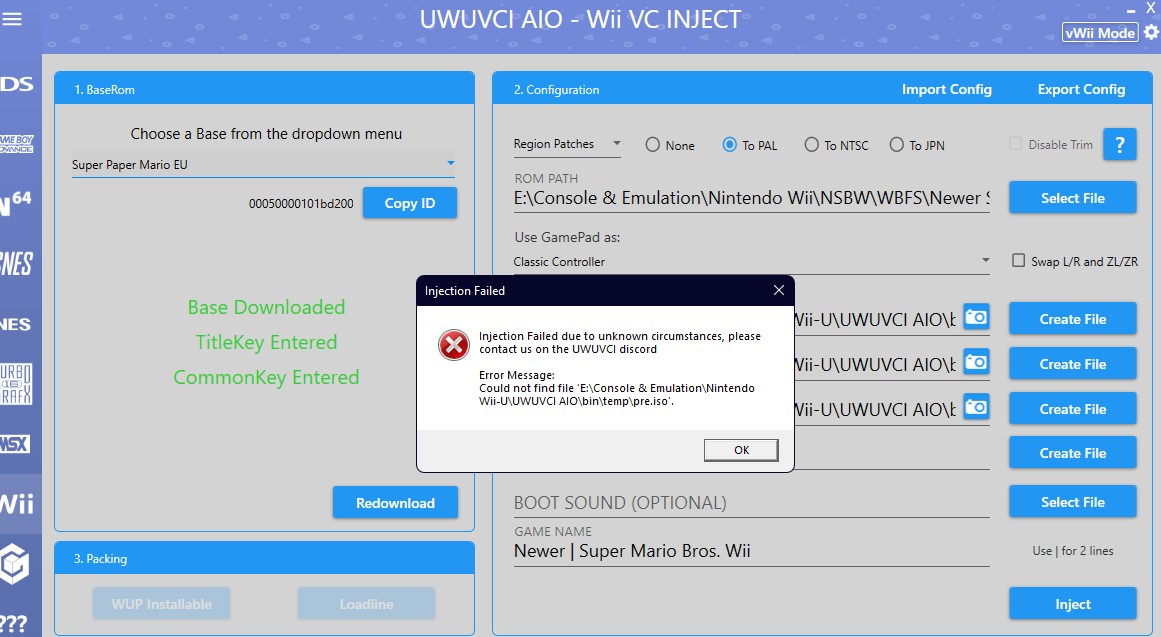1161x637 pixels.
Task: Close the Injection Failed dialog
Action: [x=778, y=290]
